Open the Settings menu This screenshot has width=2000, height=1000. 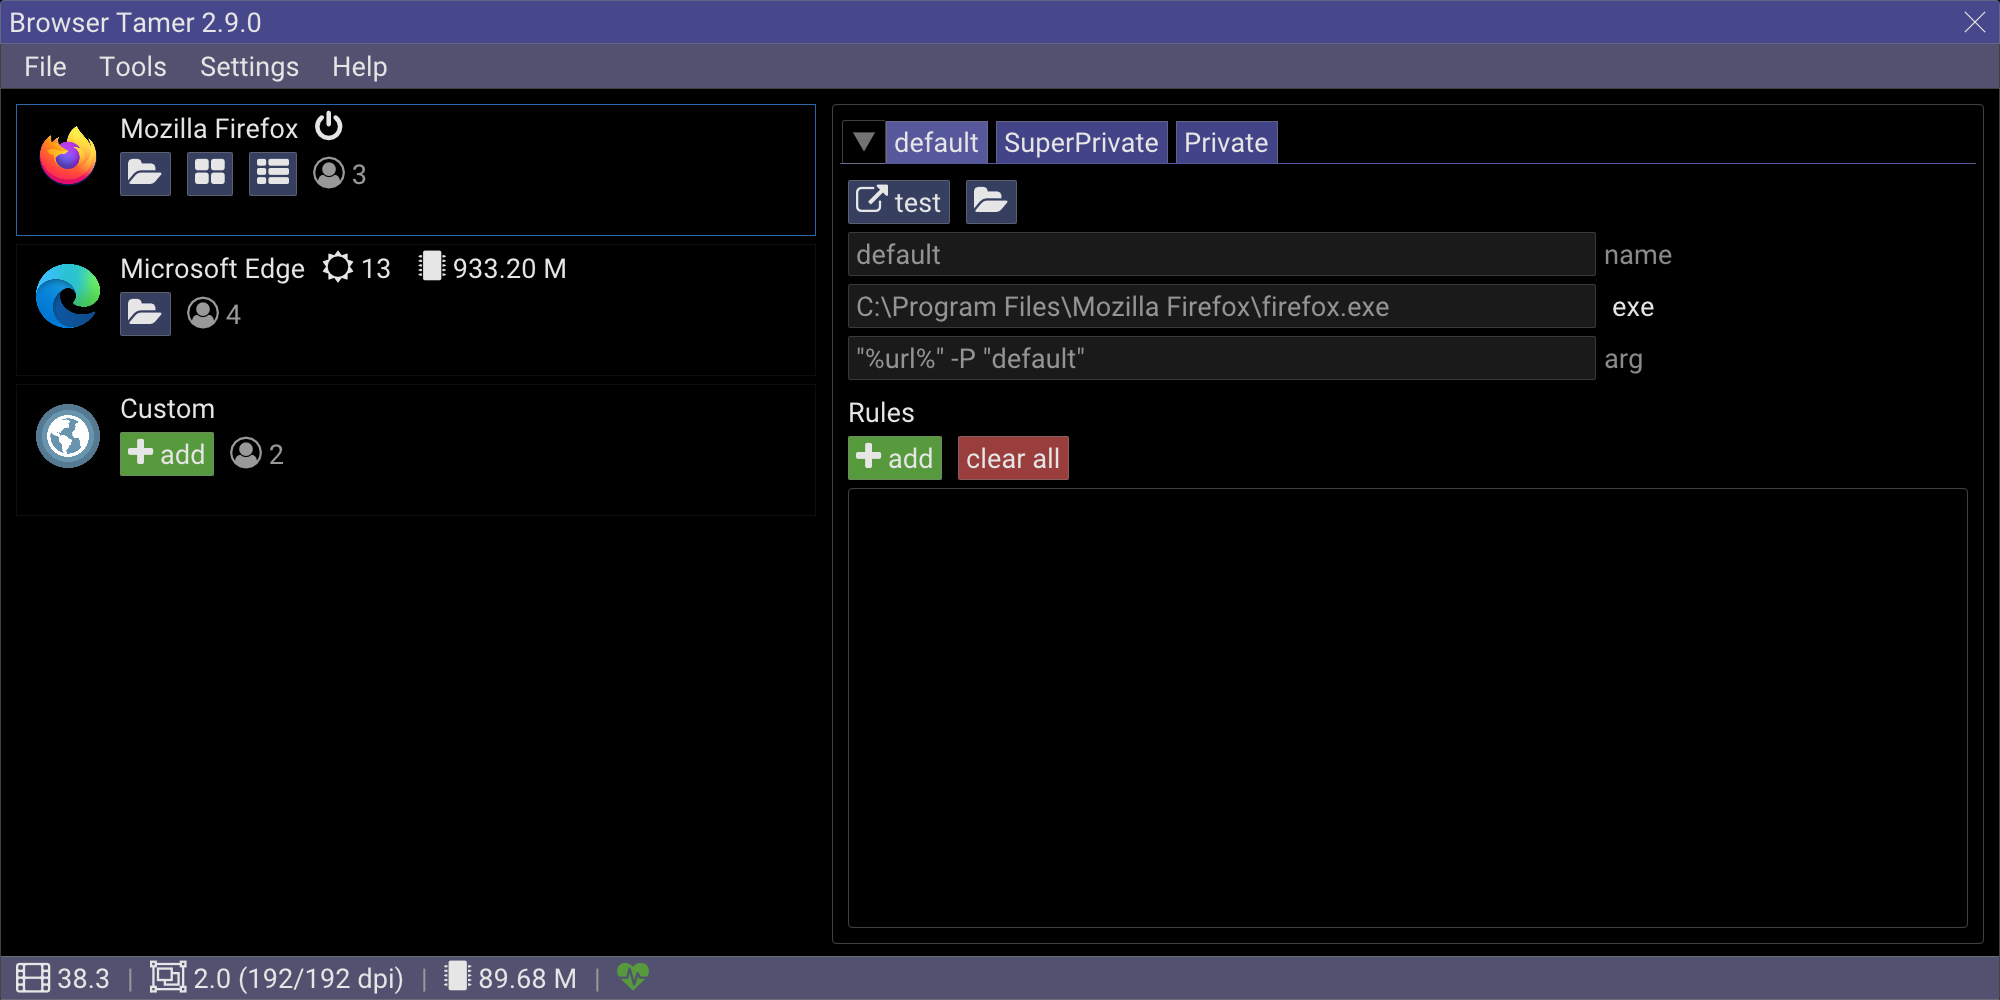pyautogui.click(x=249, y=67)
